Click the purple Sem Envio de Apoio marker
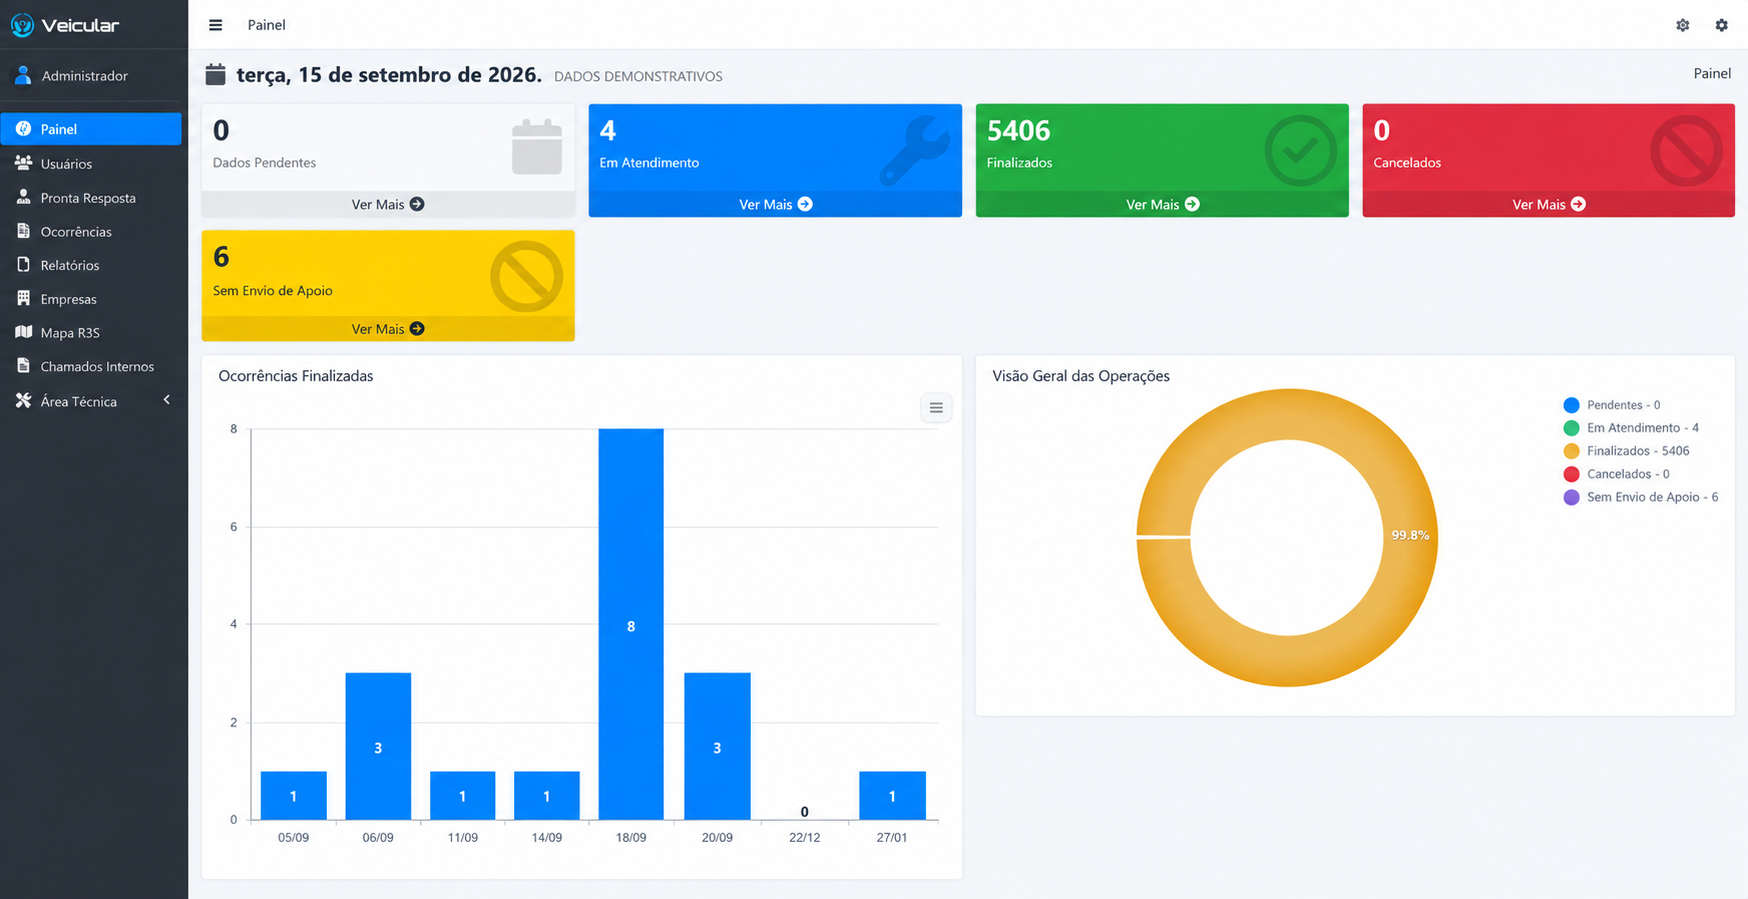1748x899 pixels. [1571, 497]
